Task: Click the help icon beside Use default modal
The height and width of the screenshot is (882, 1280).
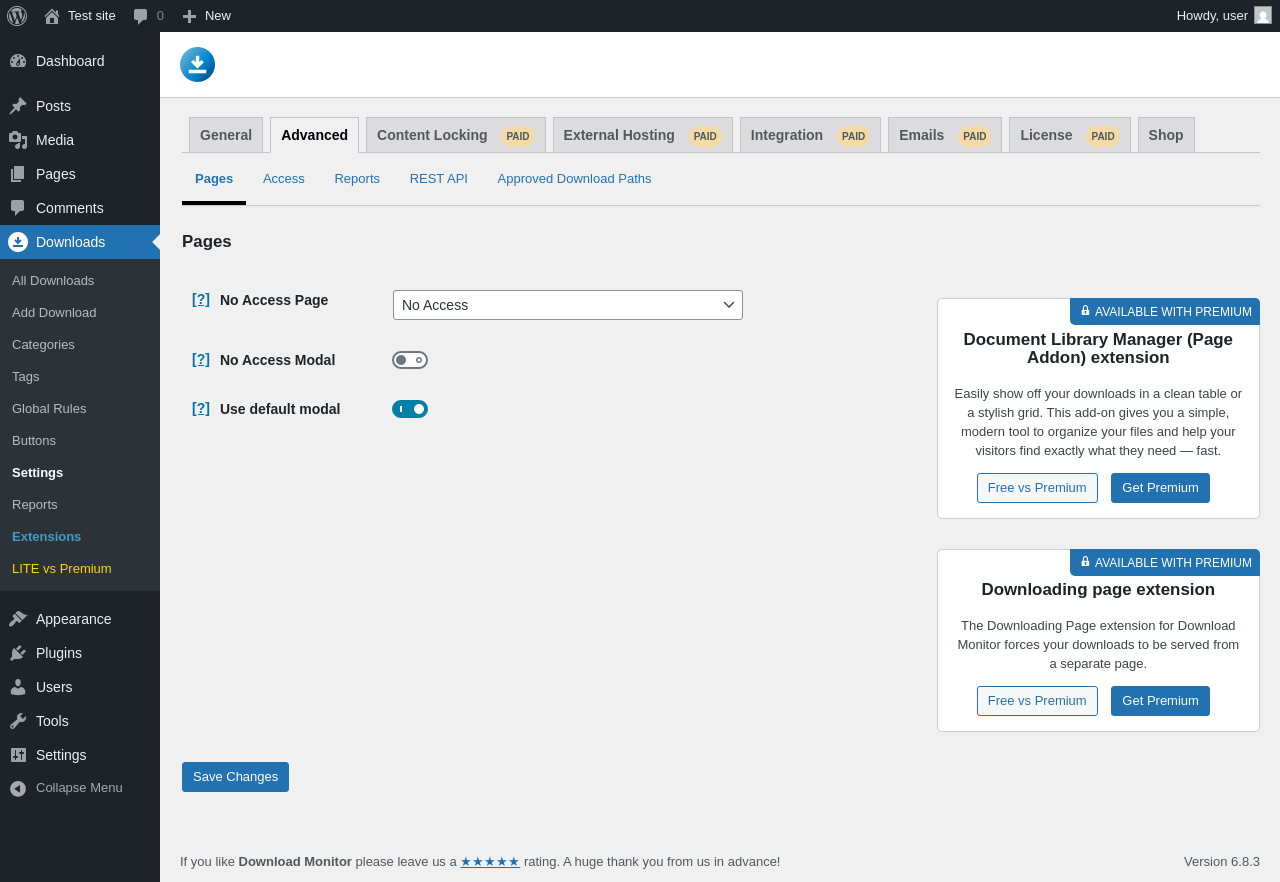Action: 201,408
